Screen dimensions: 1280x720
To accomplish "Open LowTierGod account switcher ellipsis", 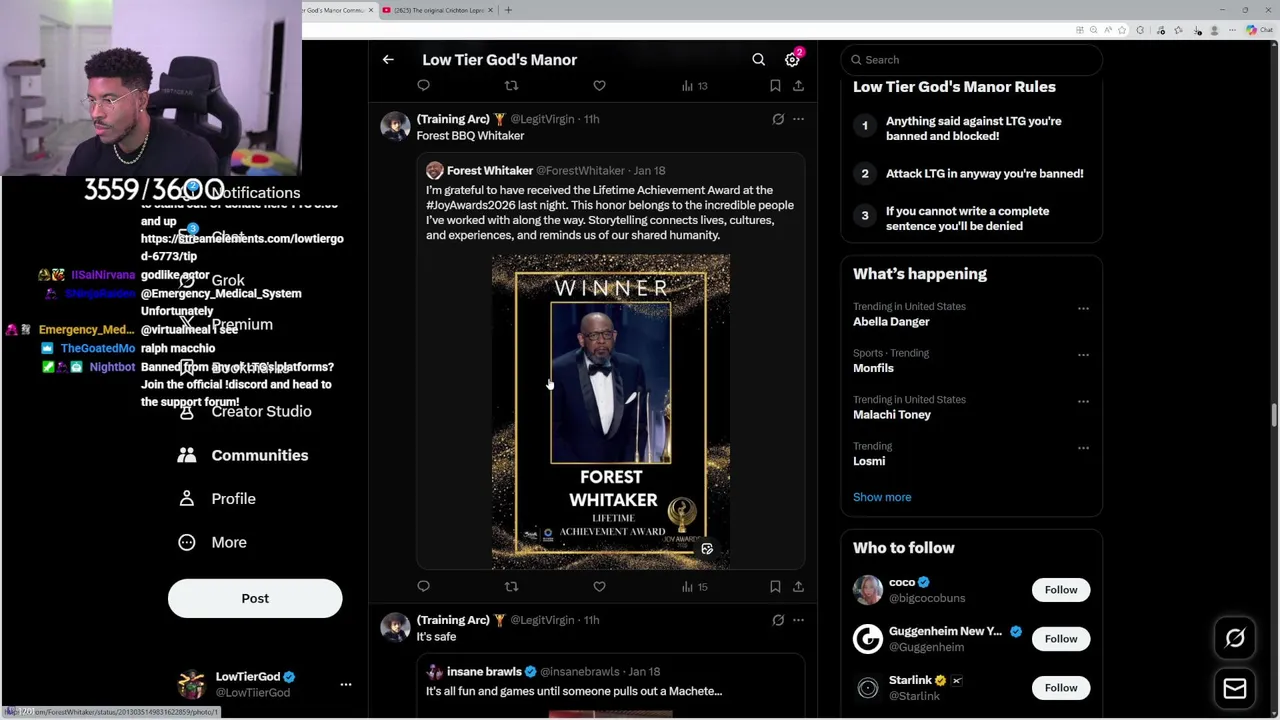I will [x=346, y=685].
